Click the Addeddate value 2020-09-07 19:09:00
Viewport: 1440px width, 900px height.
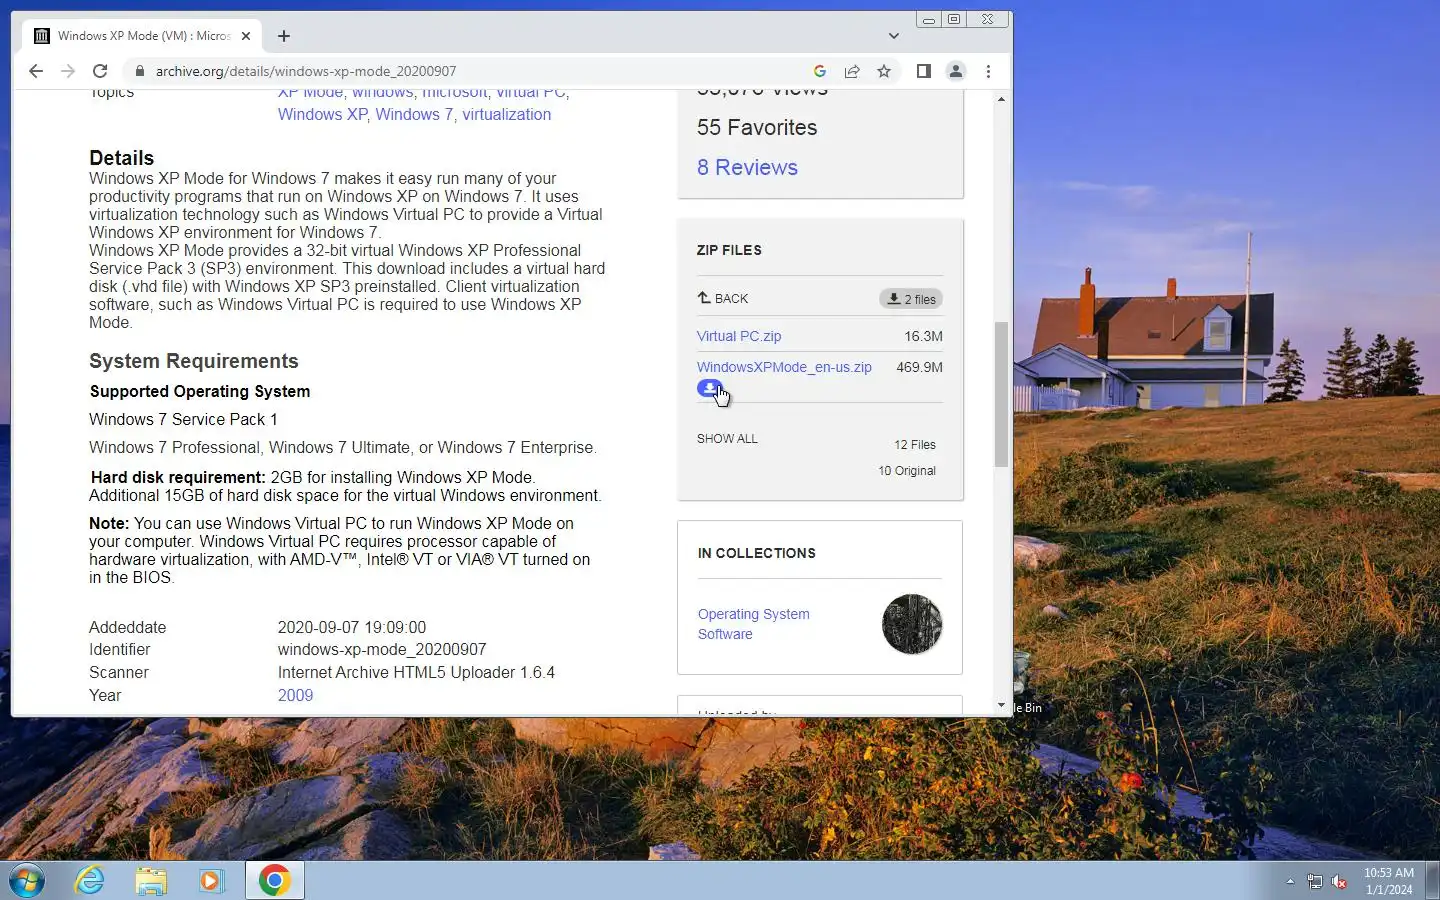click(352, 627)
